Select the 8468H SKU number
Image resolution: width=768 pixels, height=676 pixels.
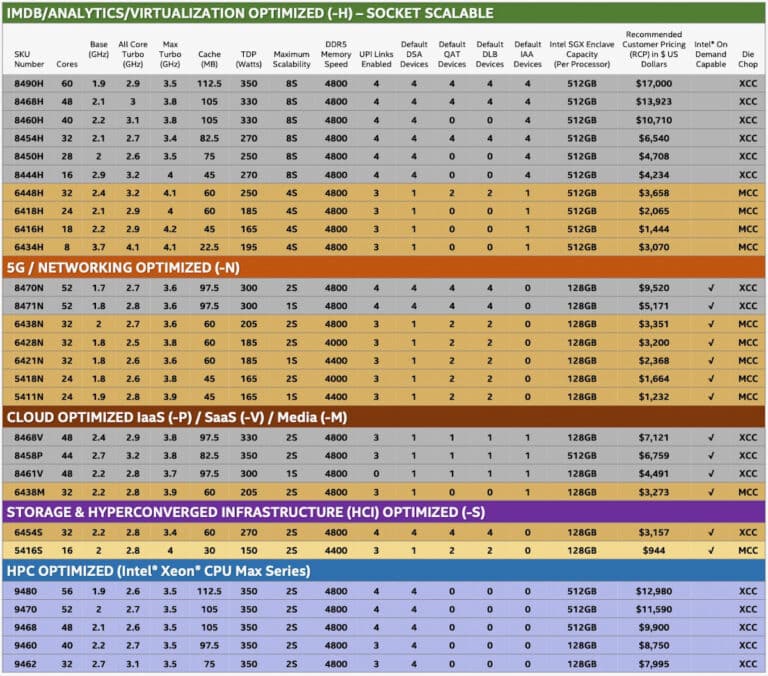point(29,102)
